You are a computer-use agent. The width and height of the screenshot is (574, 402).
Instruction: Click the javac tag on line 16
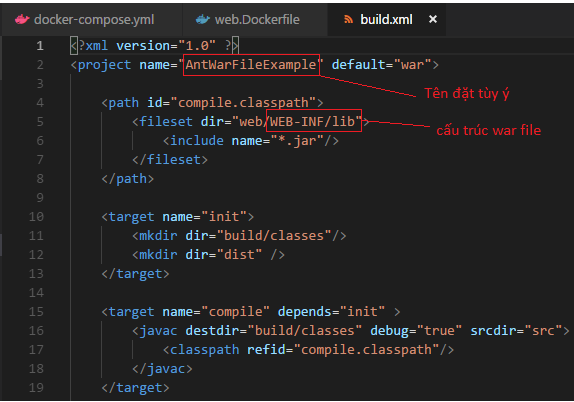154,331
